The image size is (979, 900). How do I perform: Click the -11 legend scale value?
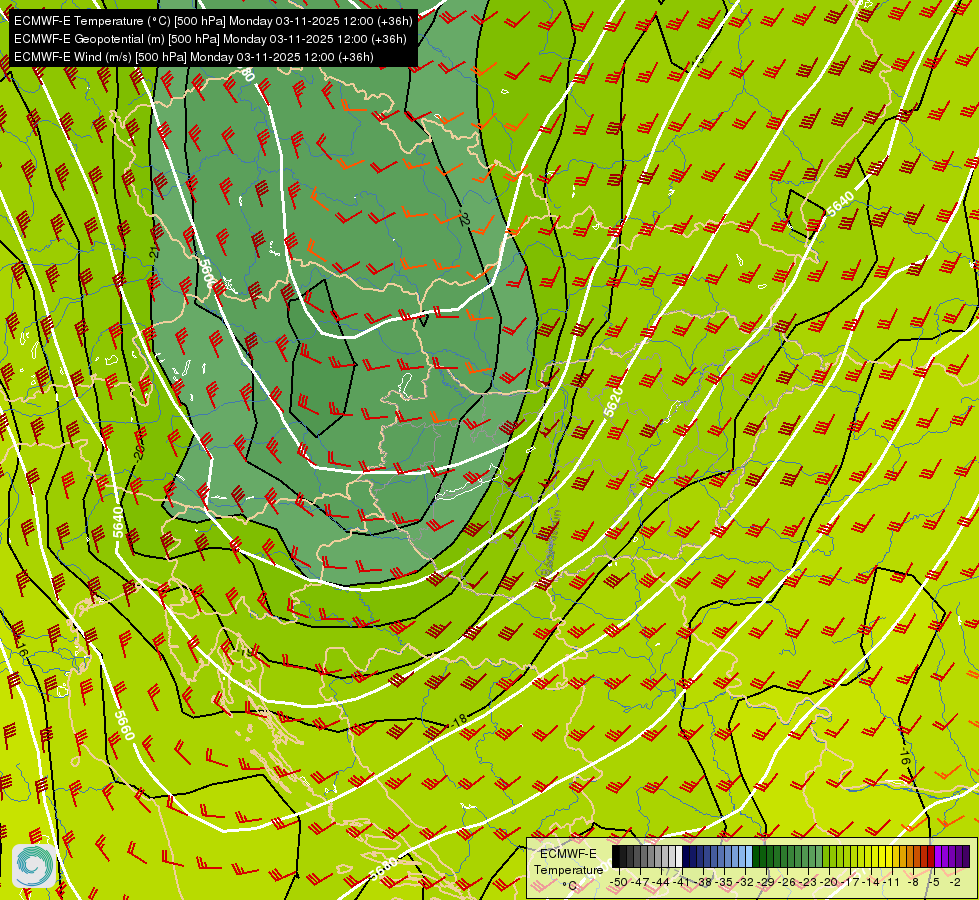coord(892,882)
